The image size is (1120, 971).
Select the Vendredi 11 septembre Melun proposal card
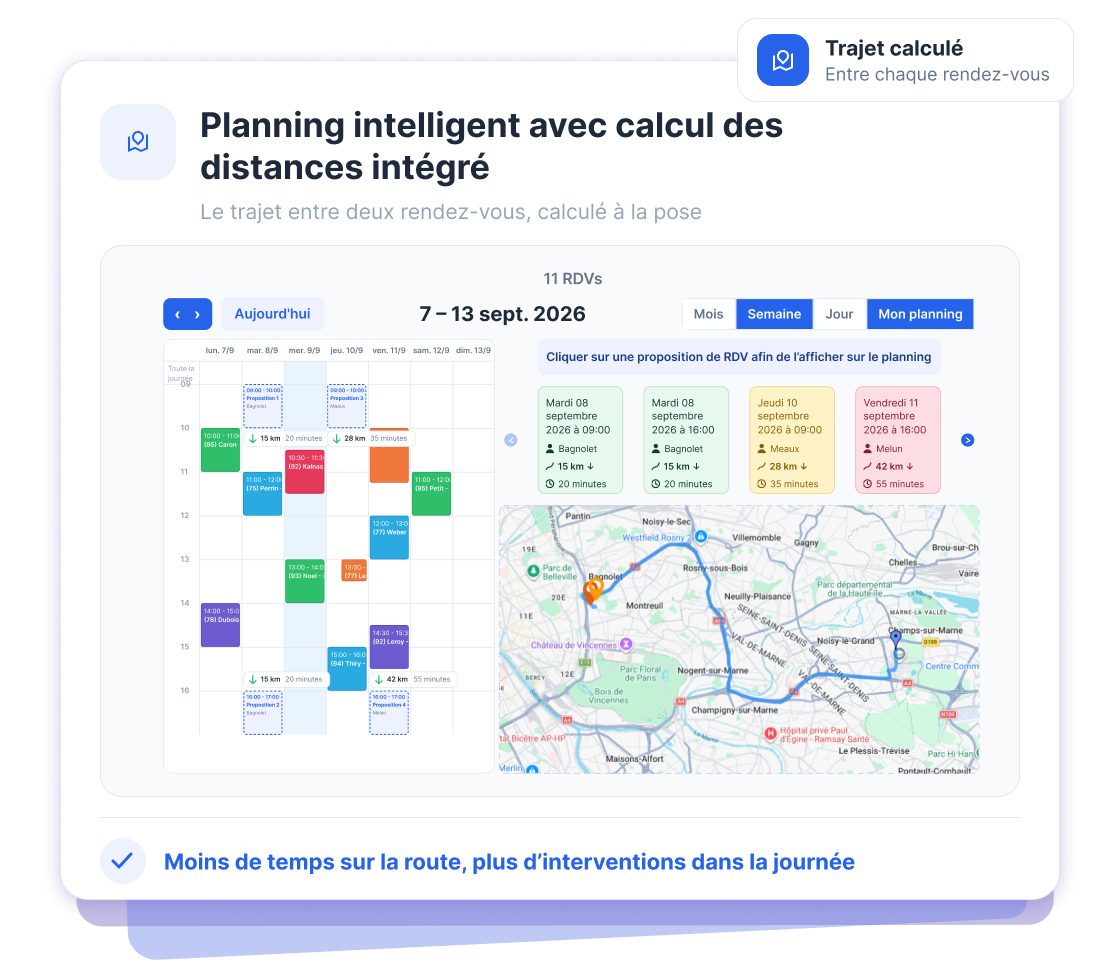[898, 440]
